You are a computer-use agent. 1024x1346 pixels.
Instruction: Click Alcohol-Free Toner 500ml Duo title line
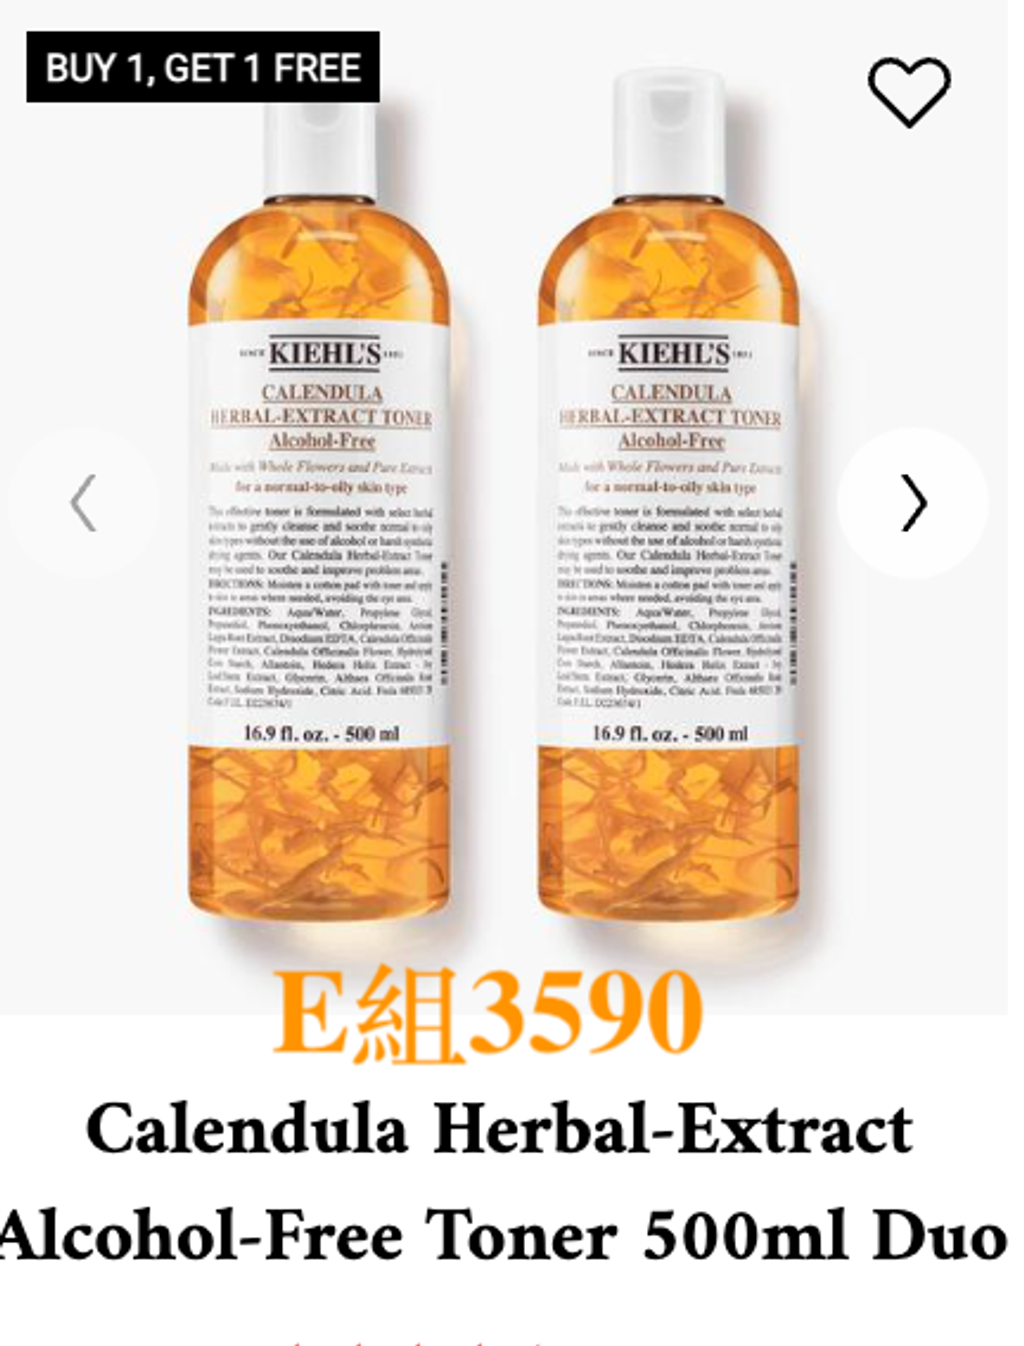pyautogui.click(x=504, y=1235)
